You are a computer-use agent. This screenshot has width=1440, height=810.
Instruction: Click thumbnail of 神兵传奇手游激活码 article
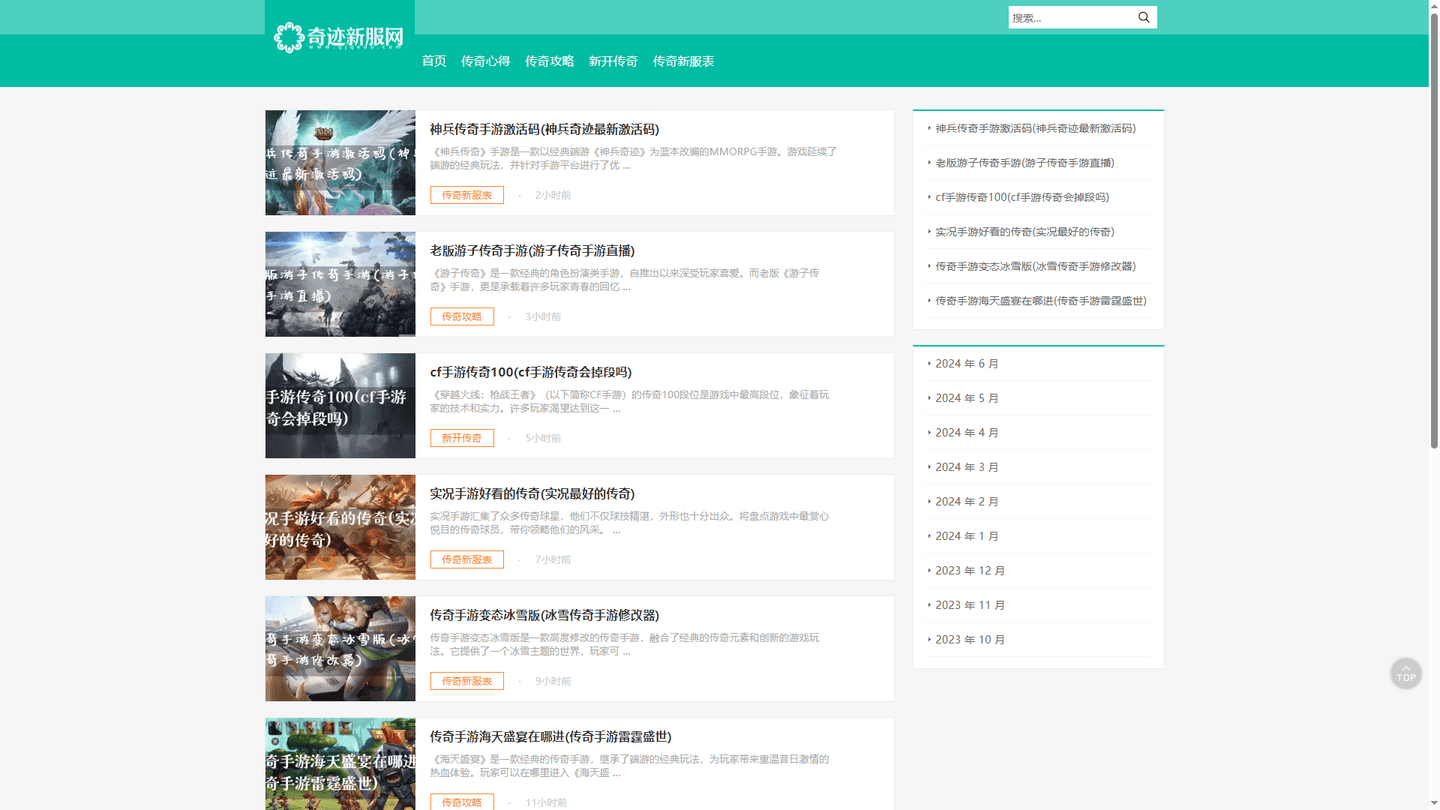(x=340, y=162)
